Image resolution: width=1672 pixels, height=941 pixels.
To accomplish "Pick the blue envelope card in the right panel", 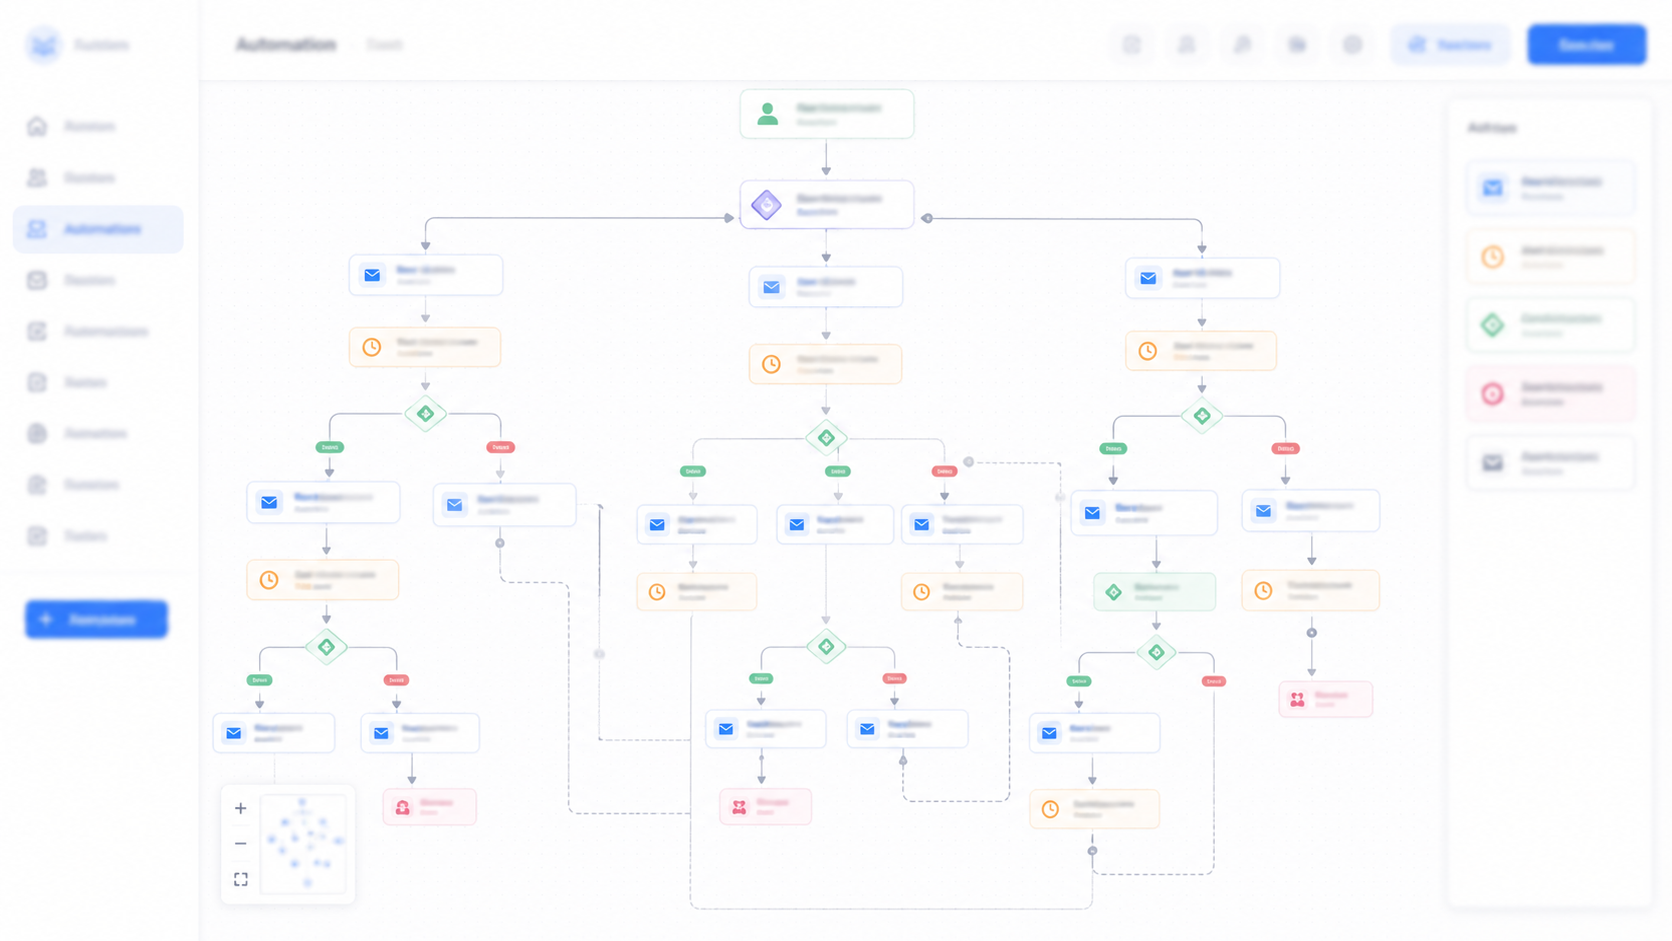I will coord(1550,188).
